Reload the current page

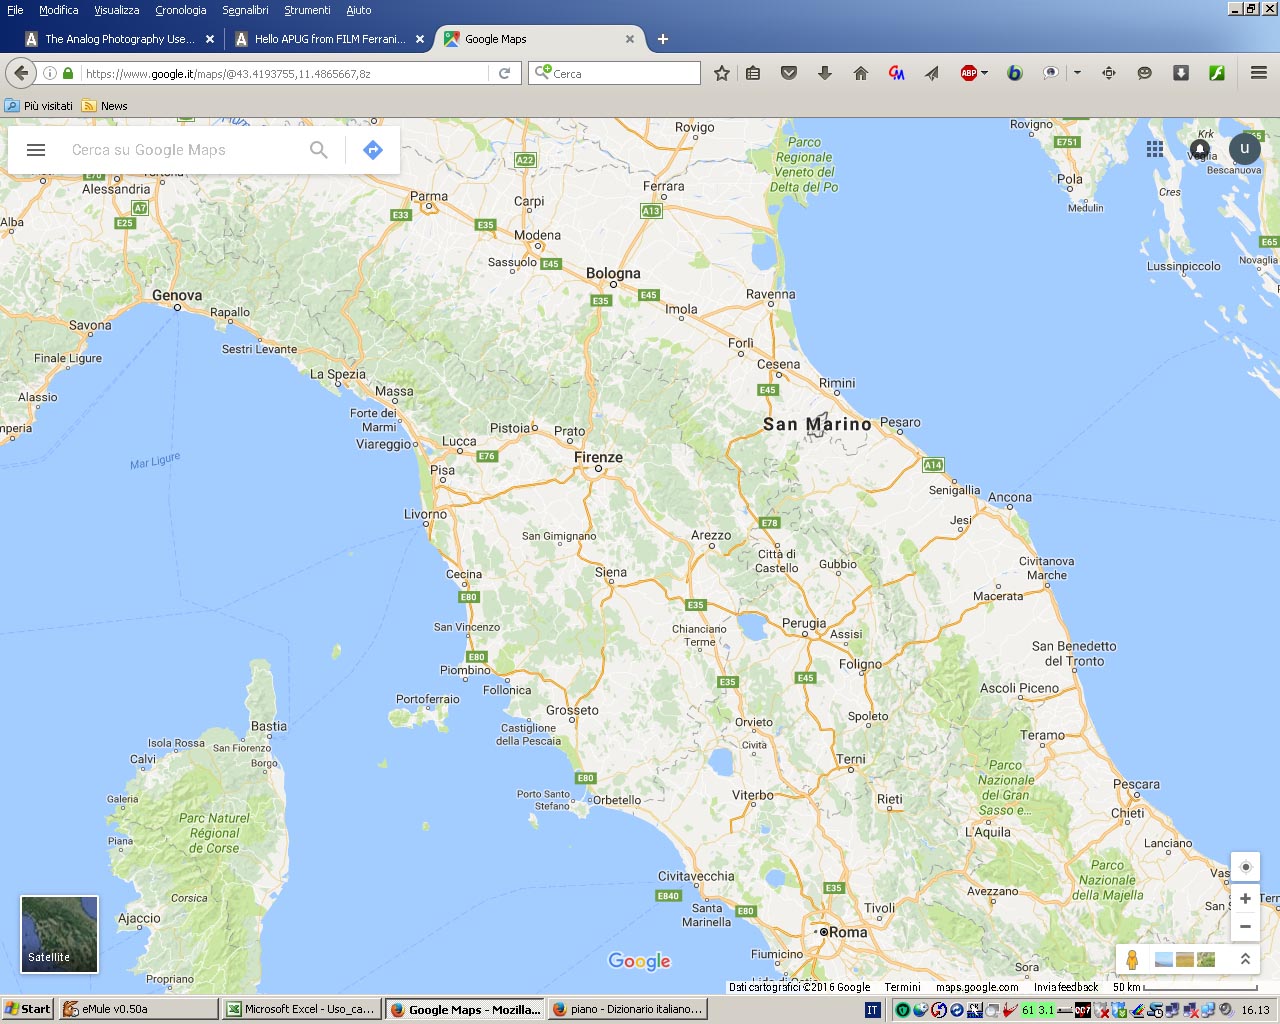coord(505,73)
